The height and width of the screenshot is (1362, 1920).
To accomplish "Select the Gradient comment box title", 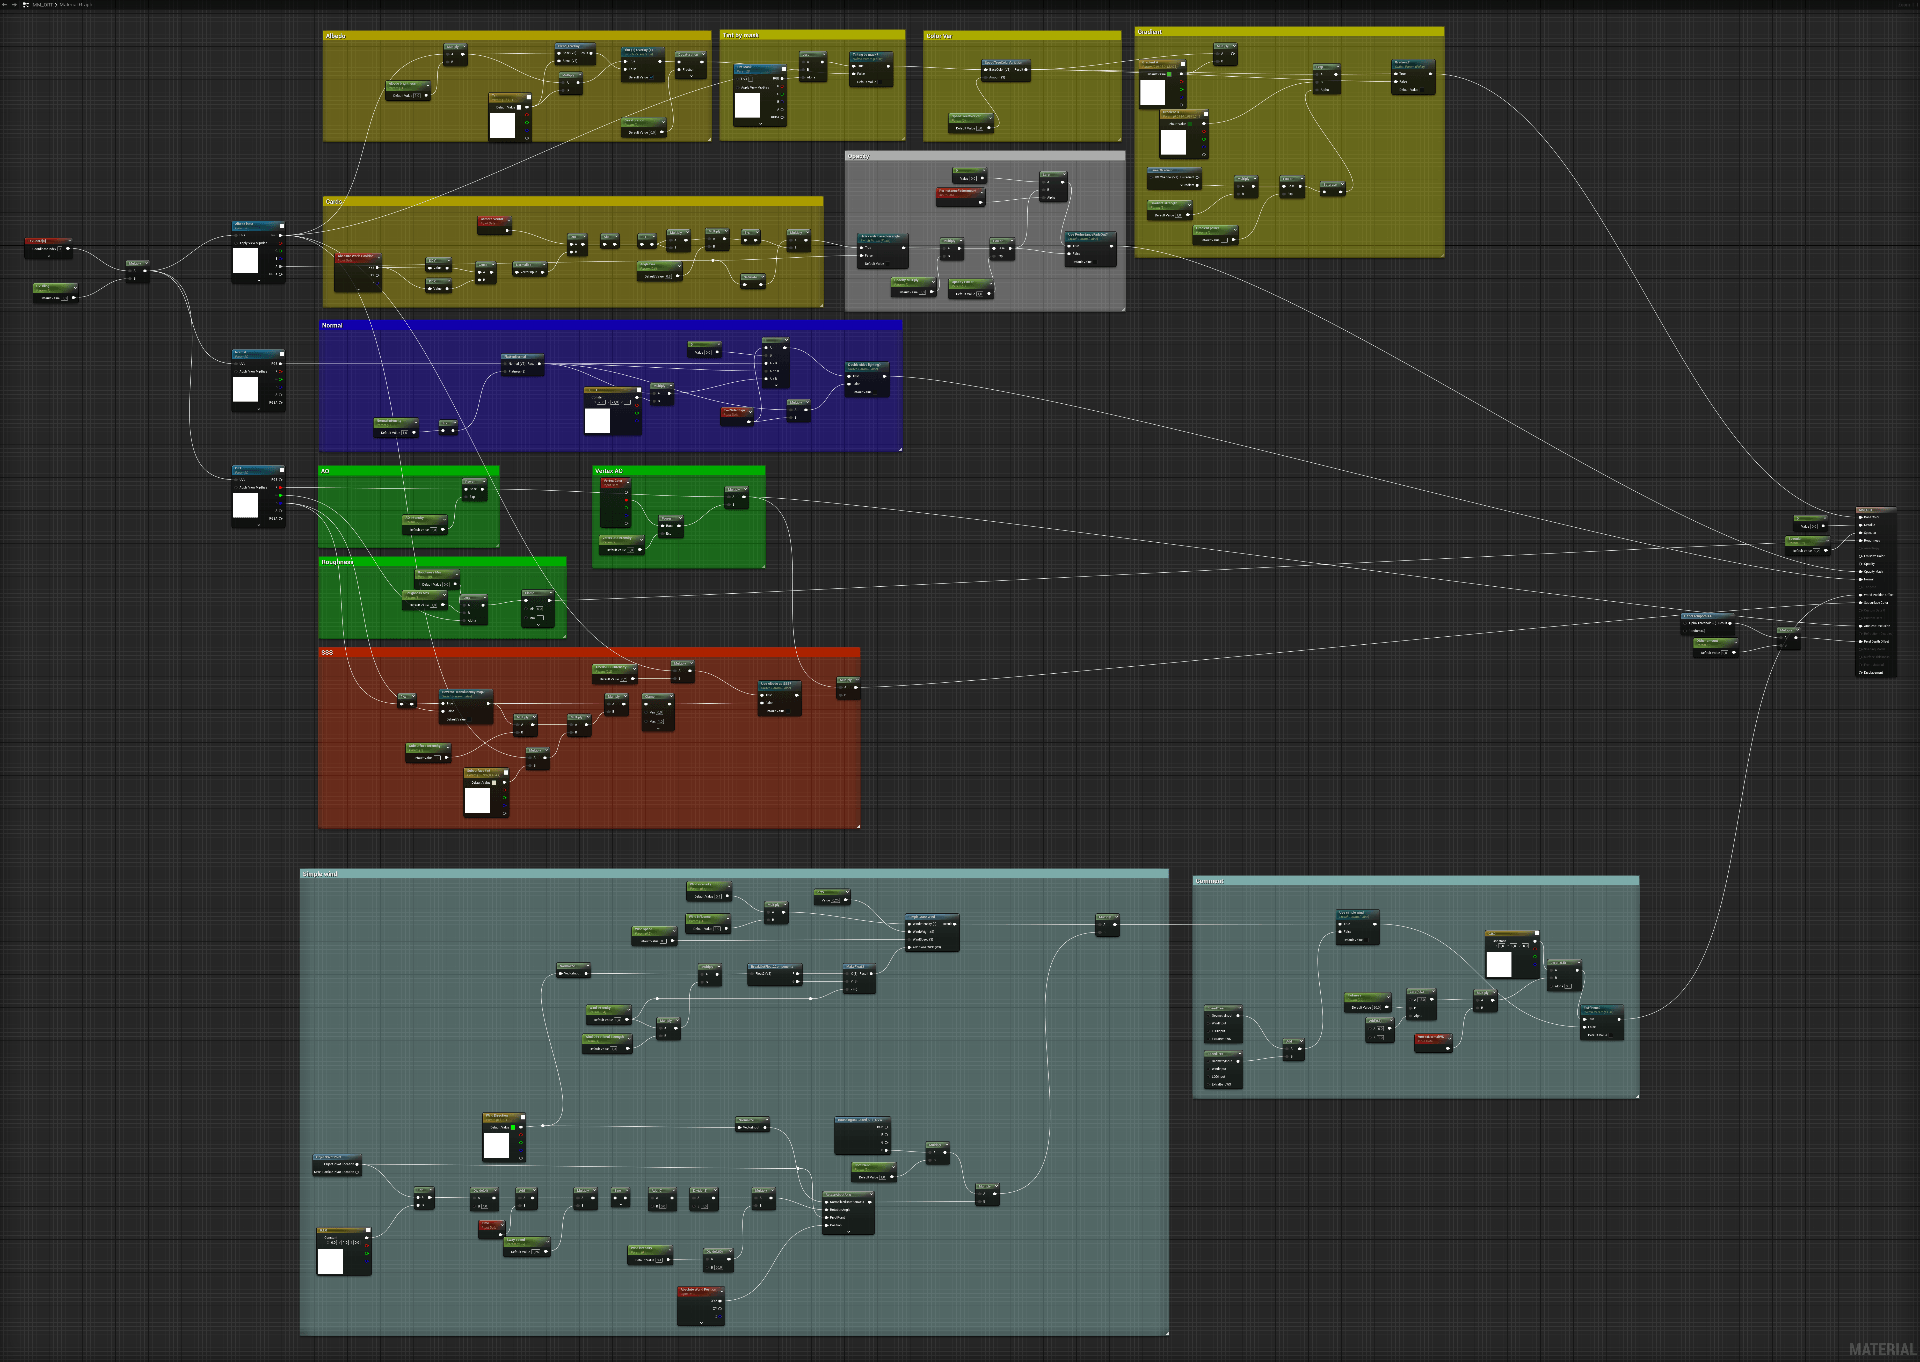I will coord(1150,32).
